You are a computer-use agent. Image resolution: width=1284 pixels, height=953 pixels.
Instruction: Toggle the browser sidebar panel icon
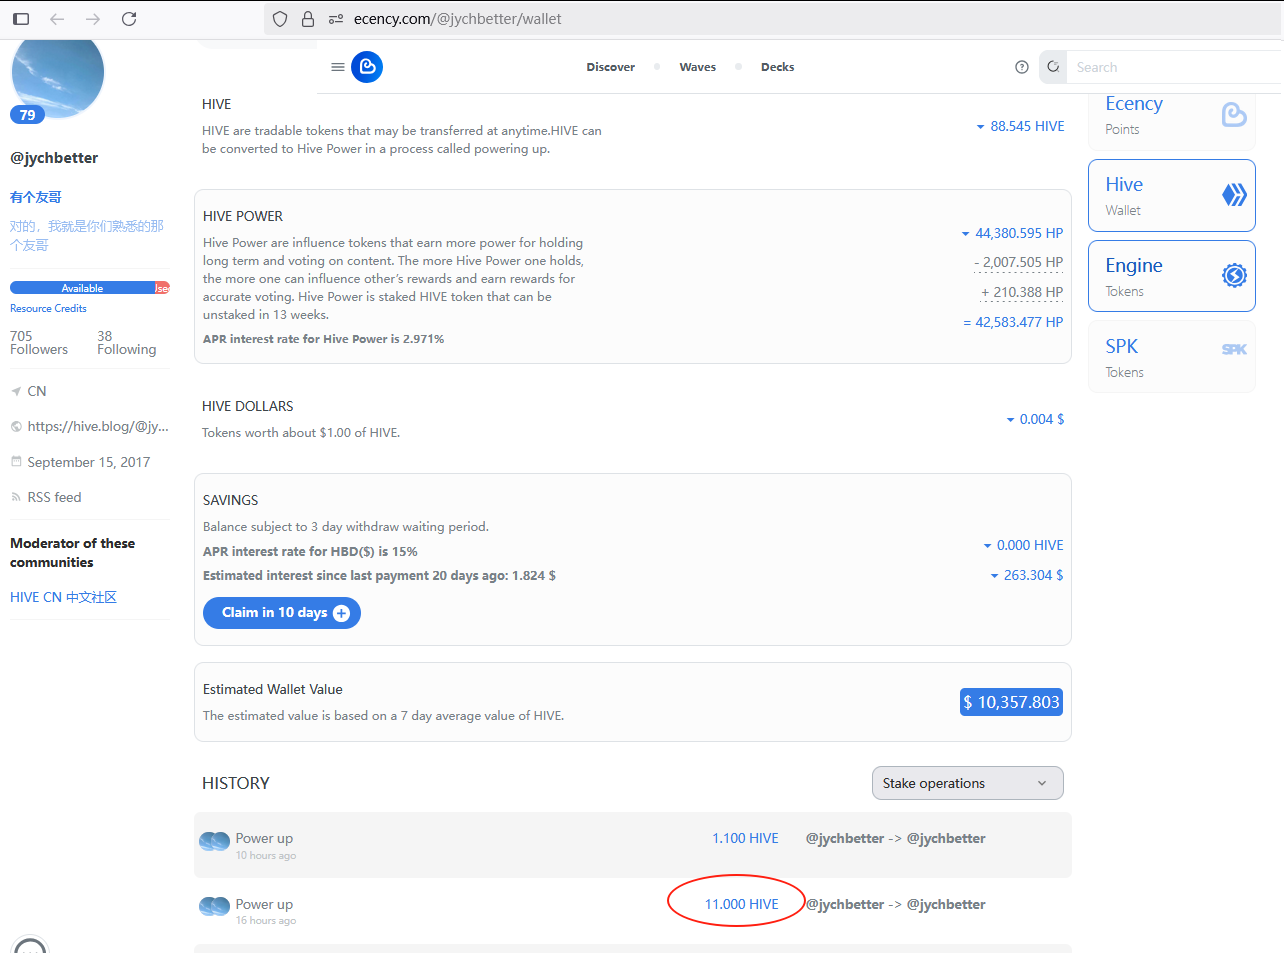pyautogui.click(x=21, y=19)
